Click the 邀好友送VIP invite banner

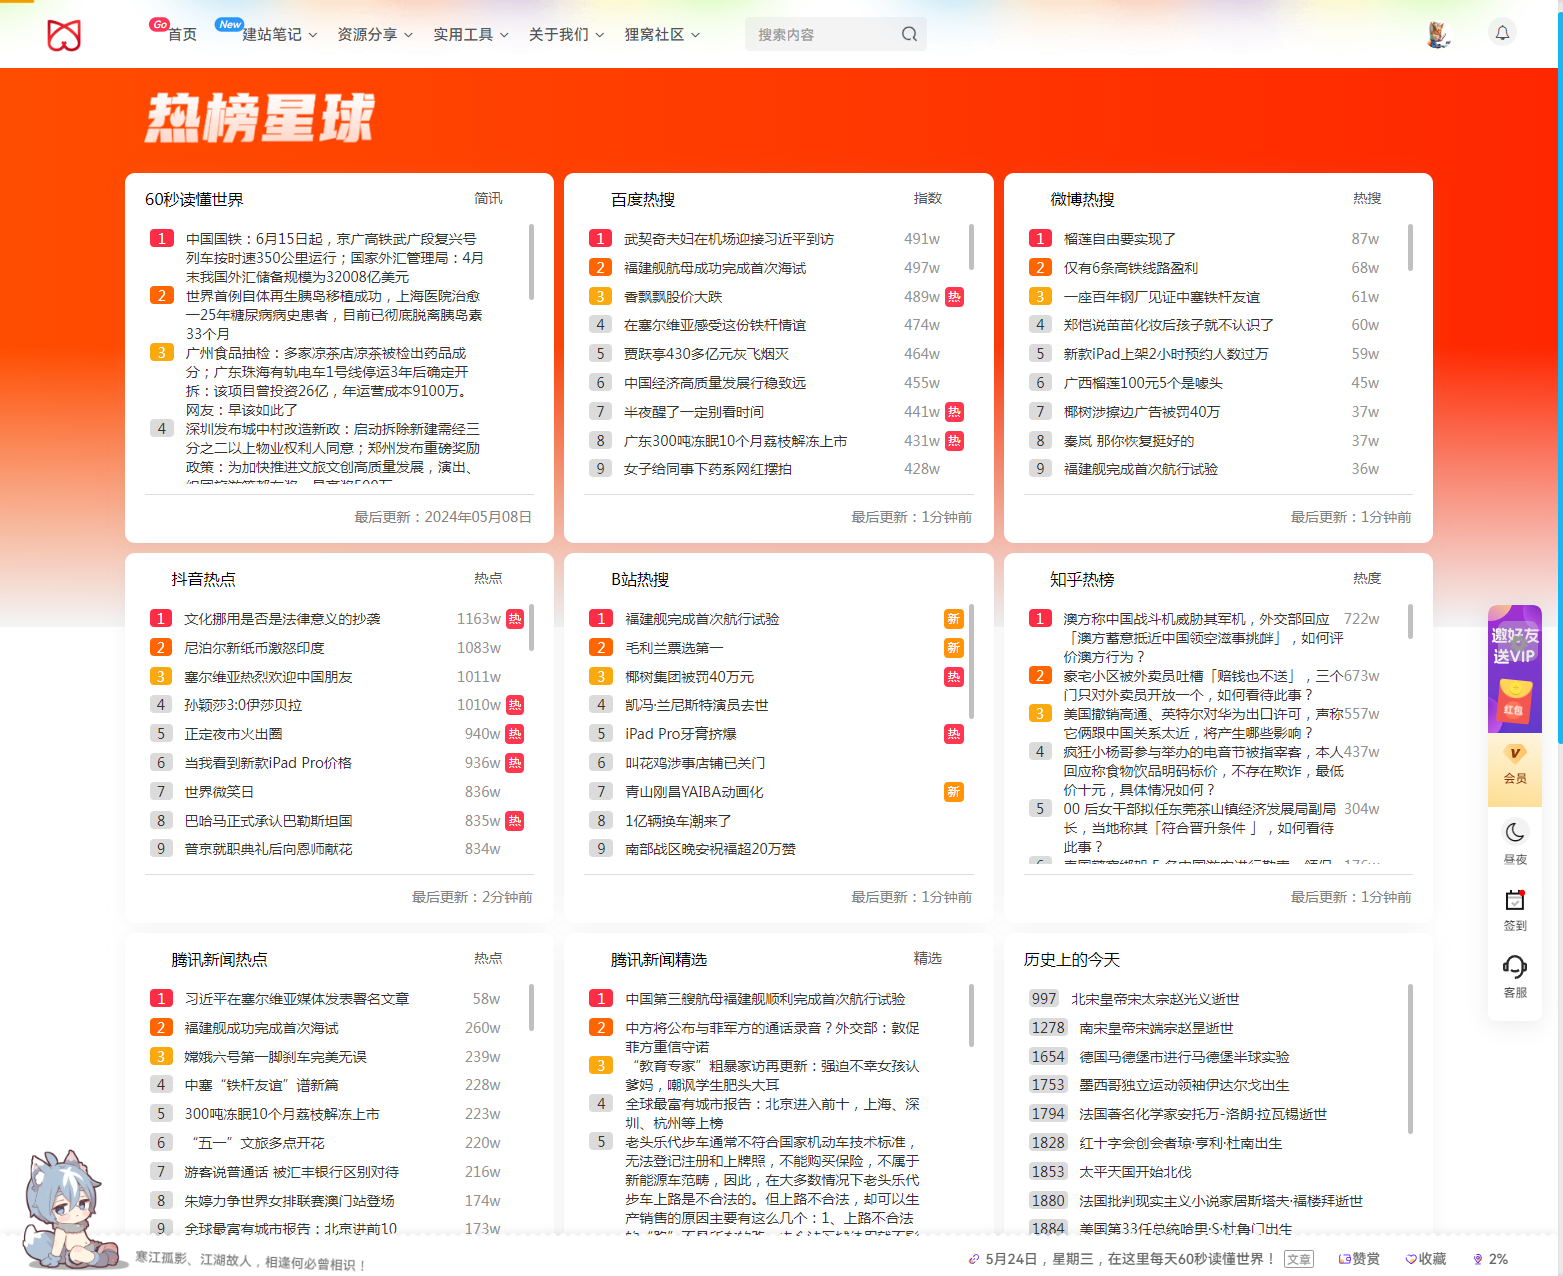(1515, 668)
